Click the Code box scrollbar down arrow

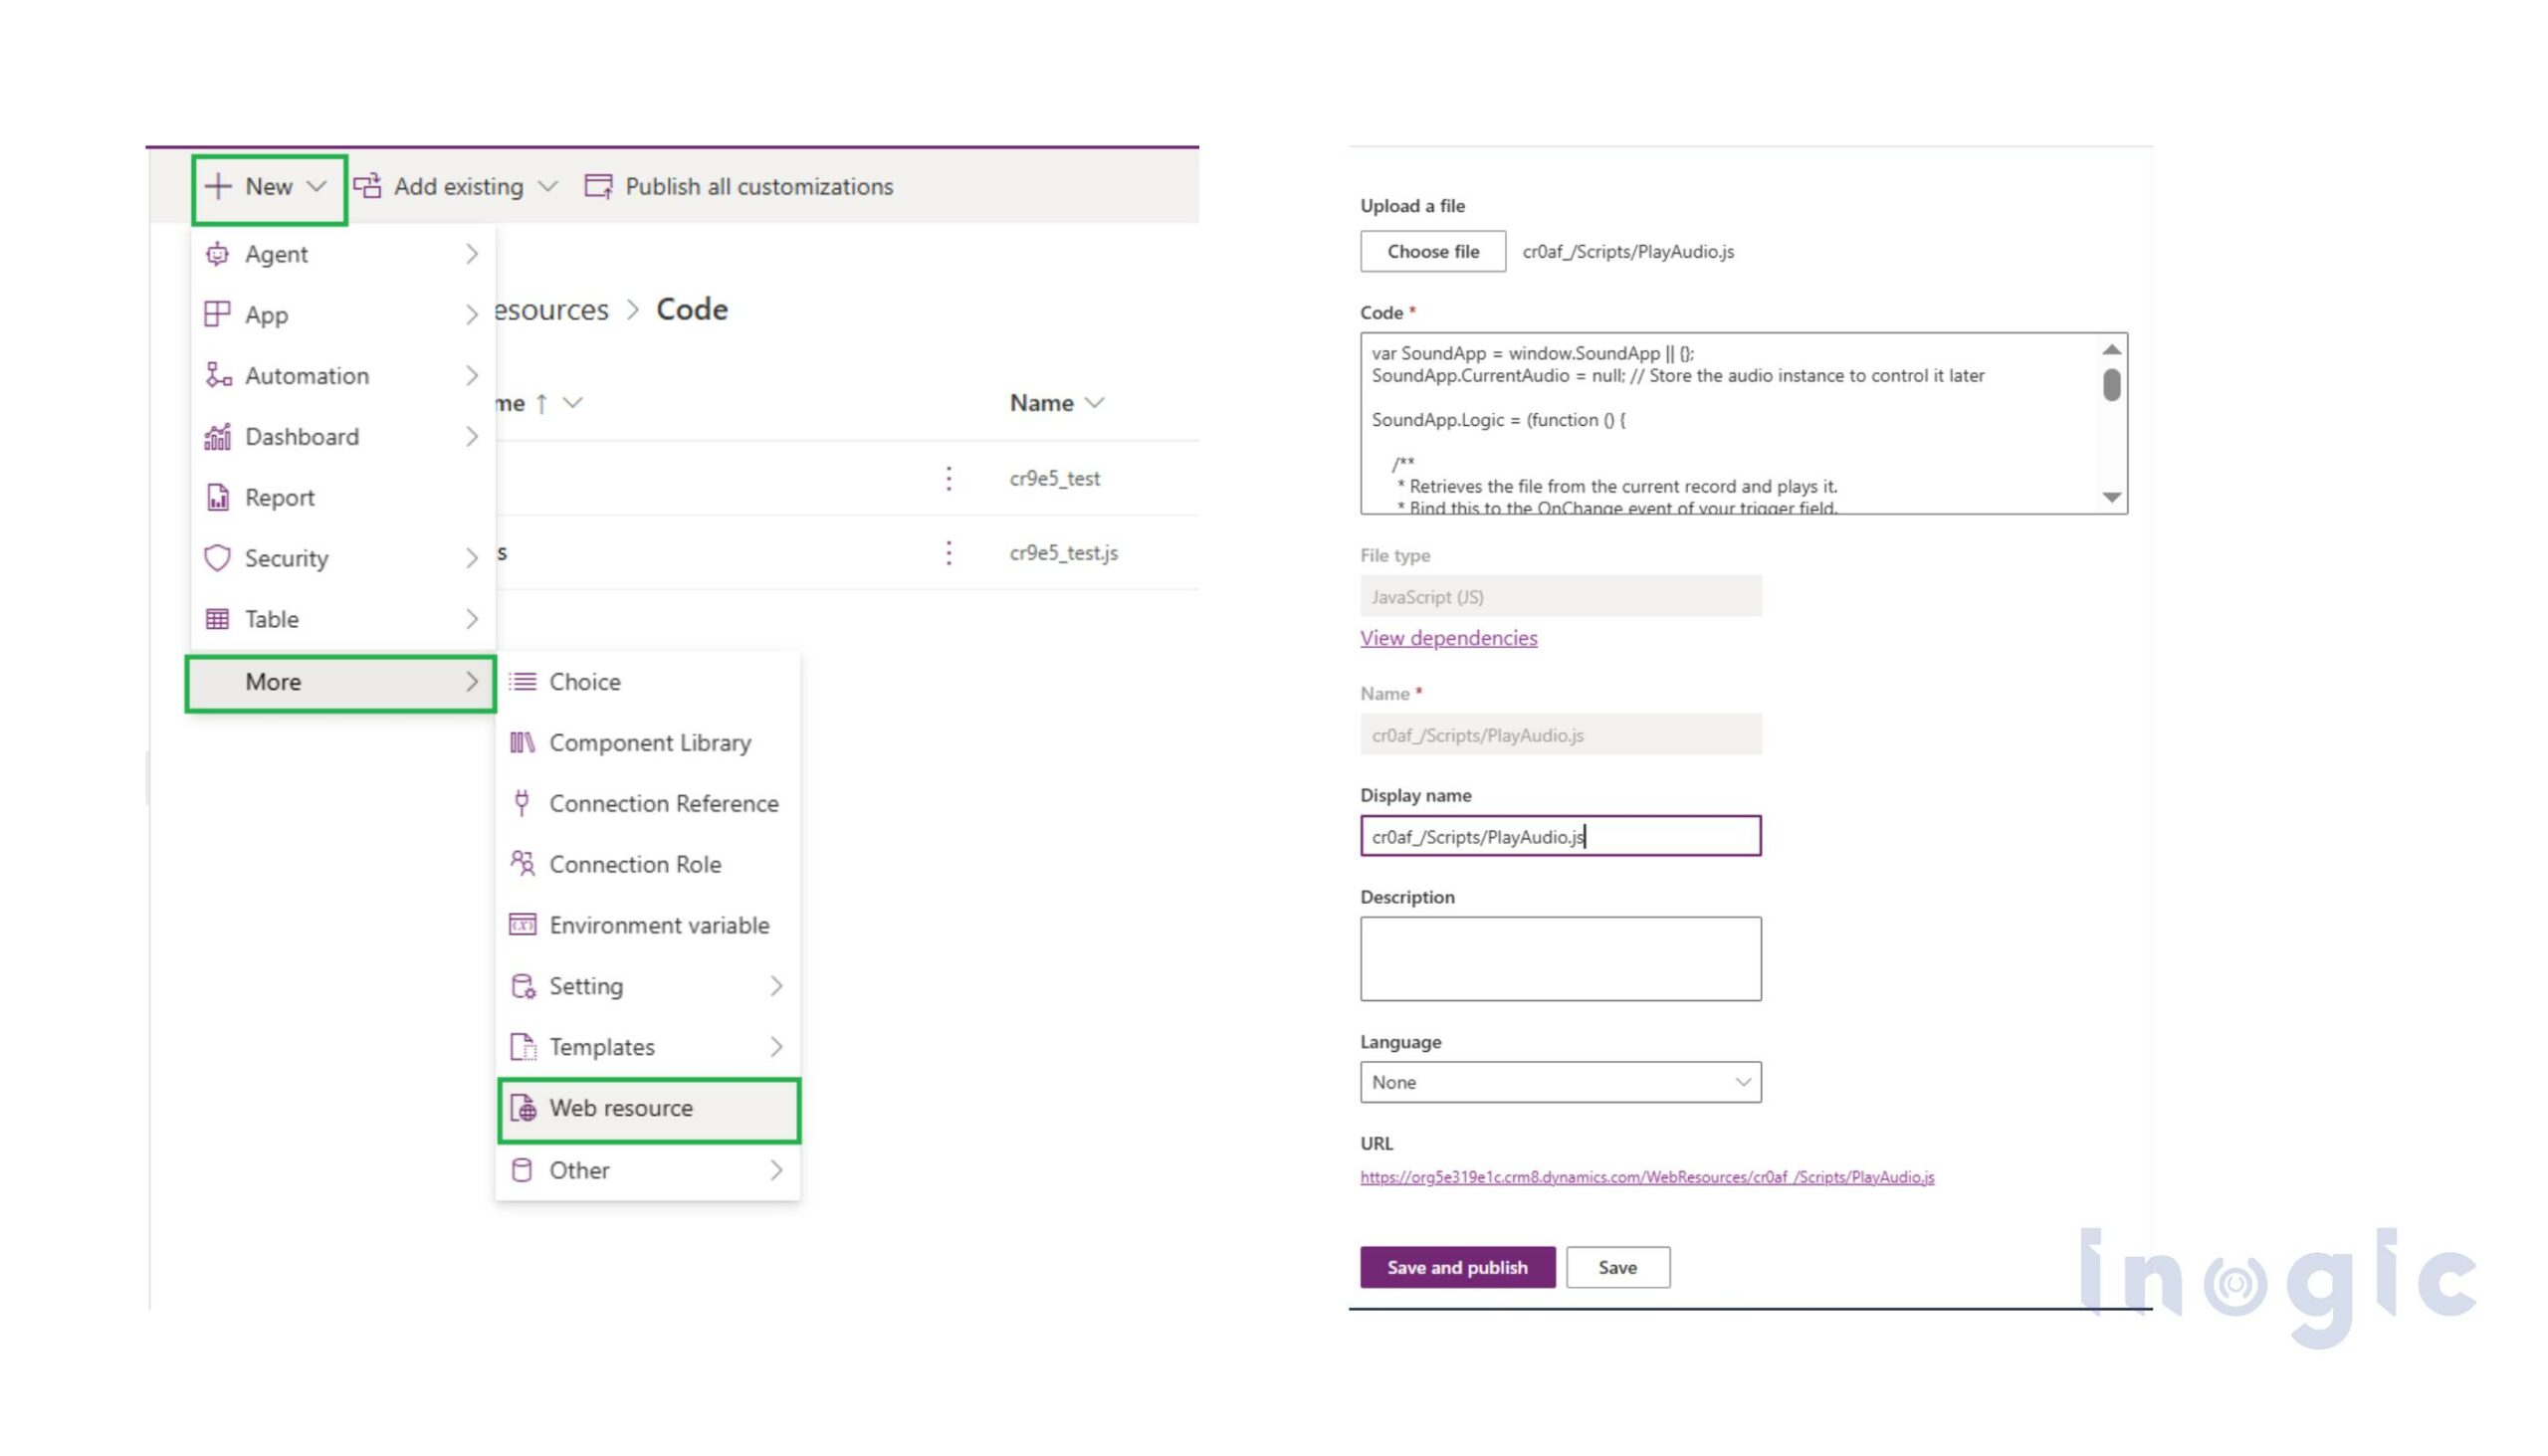2111,497
